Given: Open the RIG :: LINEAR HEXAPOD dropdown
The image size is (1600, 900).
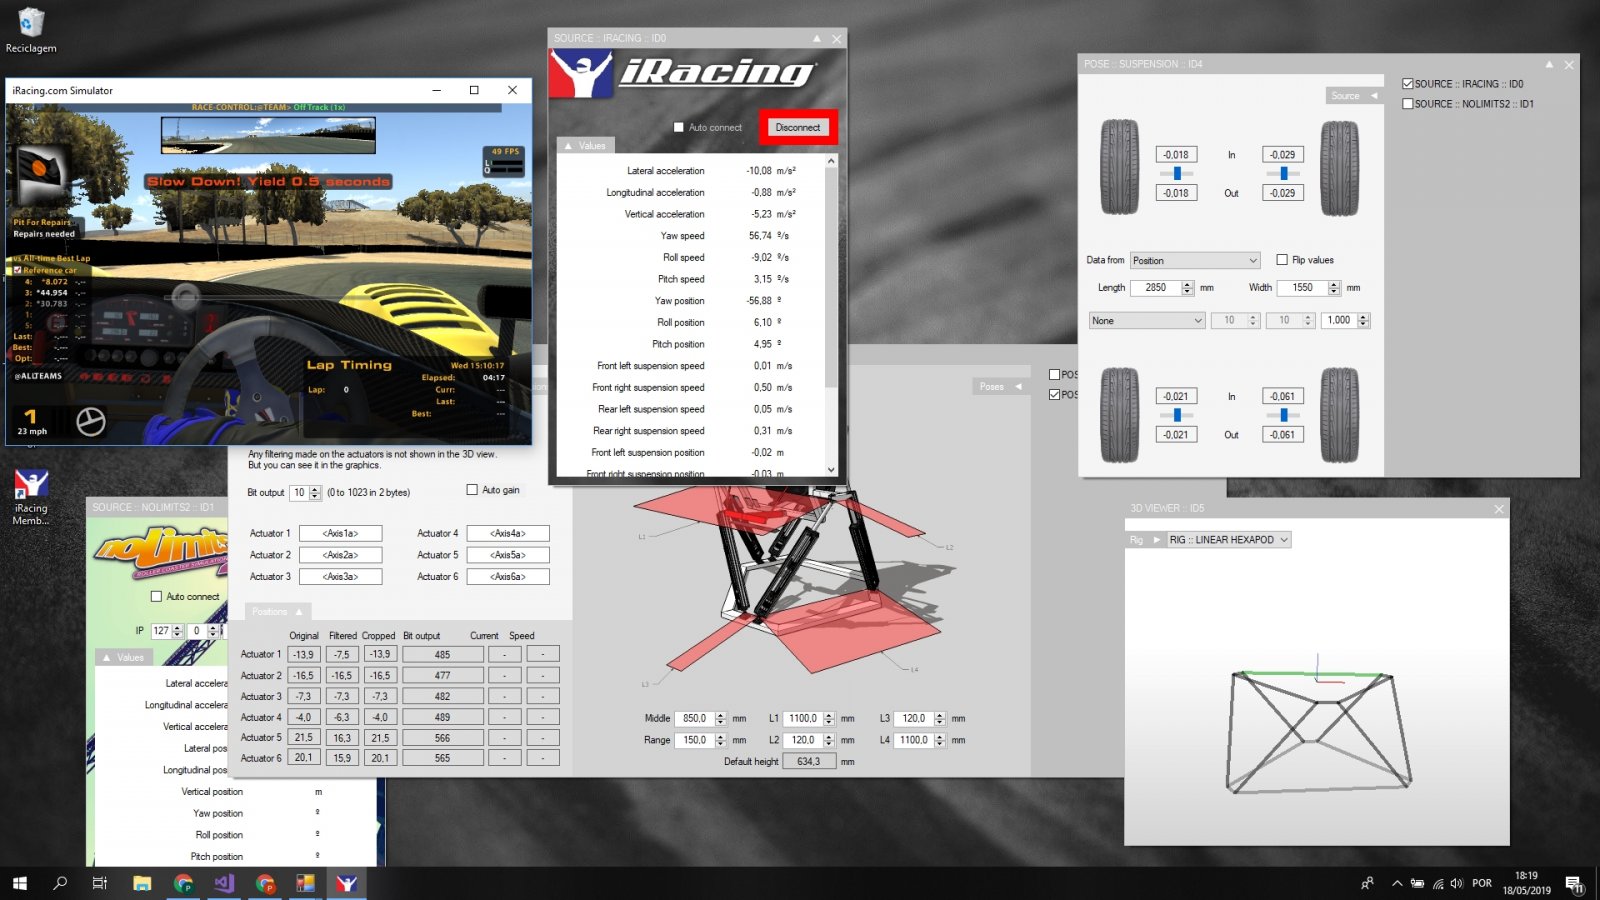Looking at the screenshot, I should (x=1229, y=540).
